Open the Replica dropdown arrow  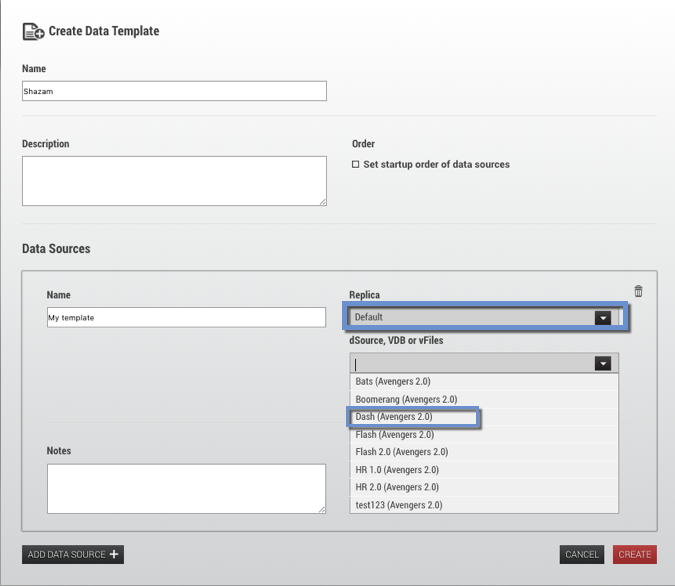(x=602, y=318)
